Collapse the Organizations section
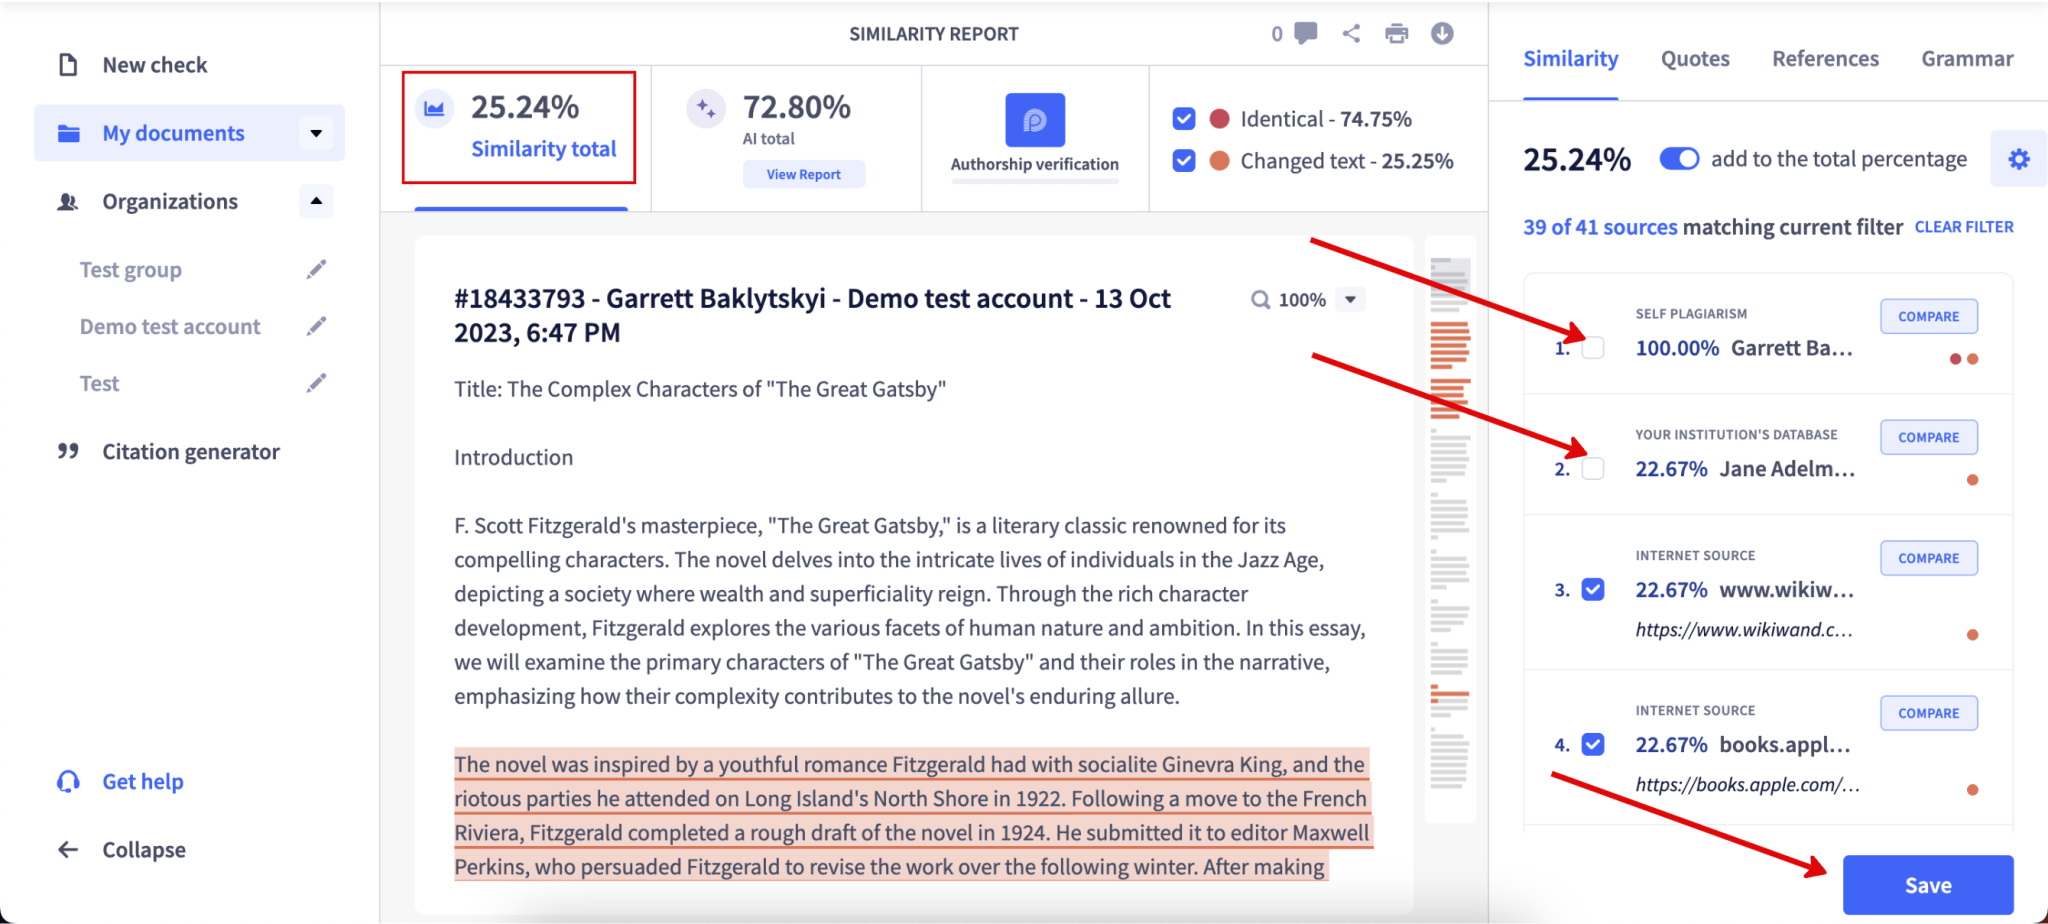2048x924 pixels. point(316,201)
